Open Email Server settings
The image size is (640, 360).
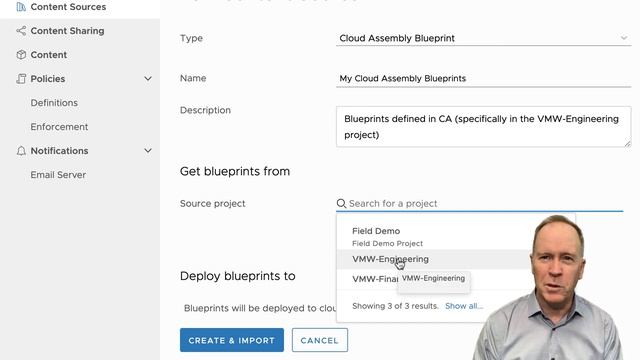(x=58, y=175)
